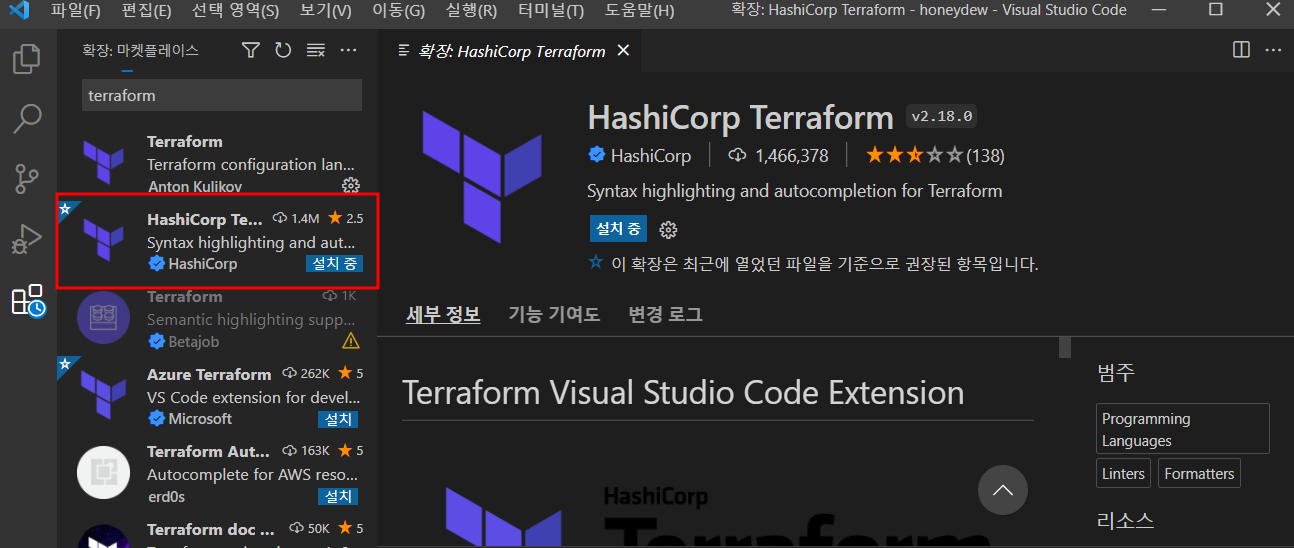The width and height of the screenshot is (1294, 548).
Task: Open the 편집(E) menu
Action: click(146, 11)
